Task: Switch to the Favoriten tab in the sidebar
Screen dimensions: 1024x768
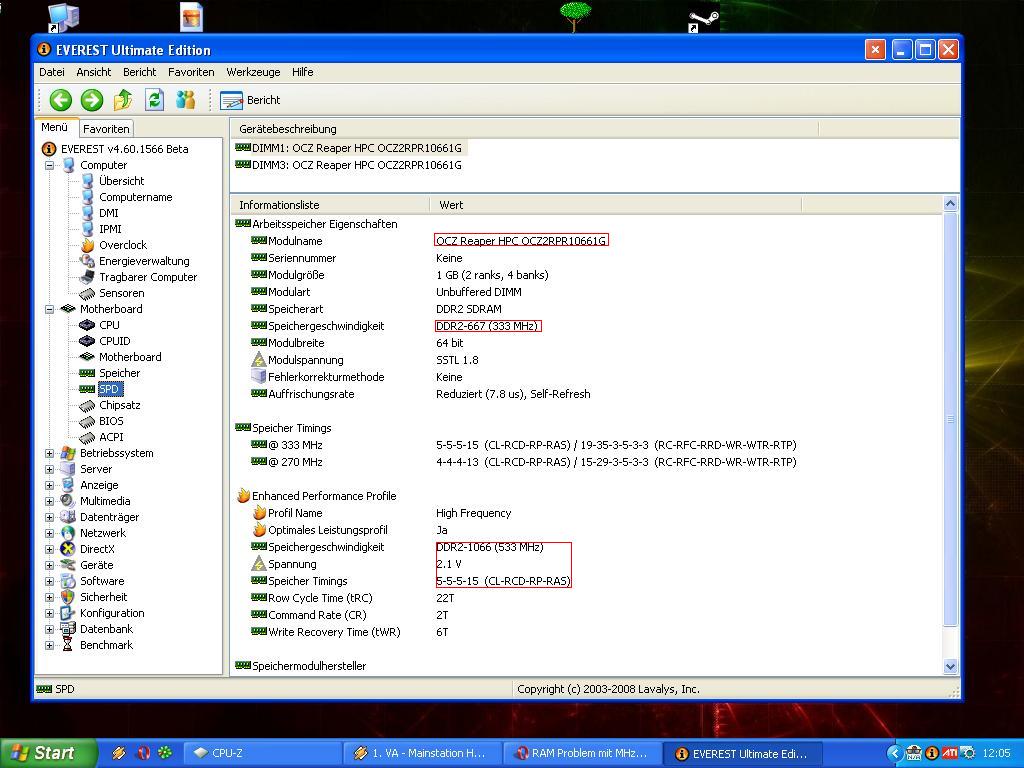Action: point(106,129)
